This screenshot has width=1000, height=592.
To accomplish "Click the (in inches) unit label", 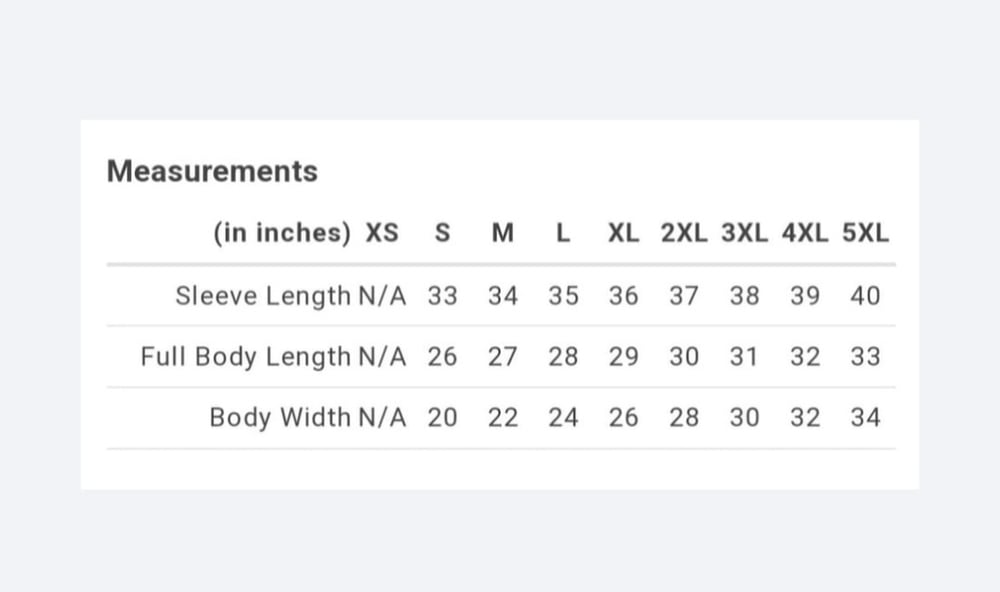I will click(x=282, y=233).
